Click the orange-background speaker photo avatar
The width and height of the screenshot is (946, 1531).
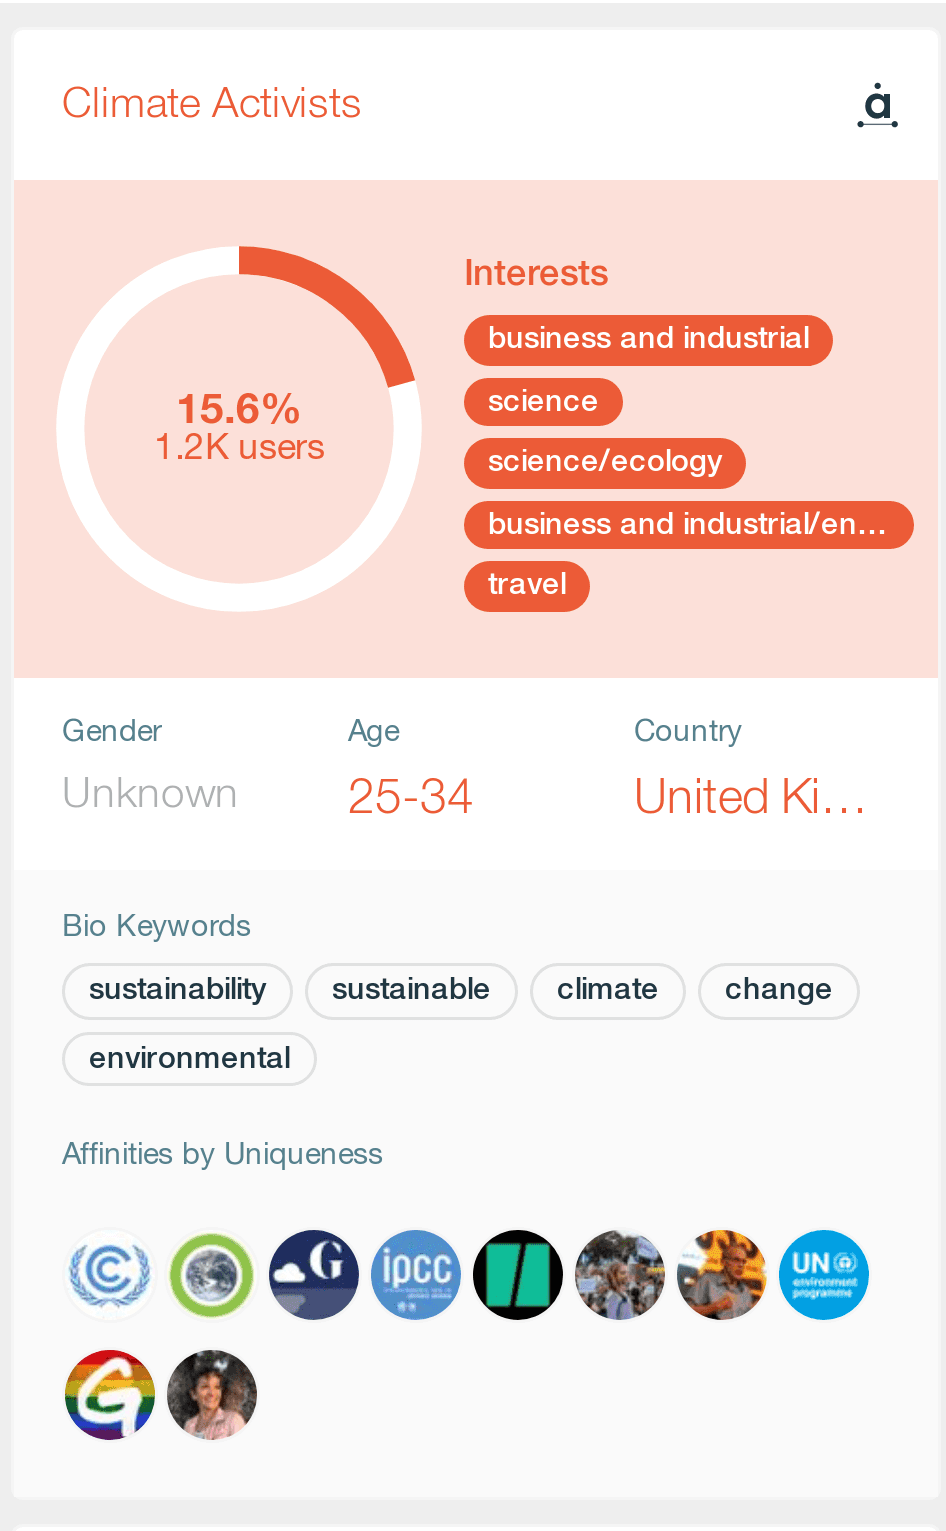(722, 1275)
